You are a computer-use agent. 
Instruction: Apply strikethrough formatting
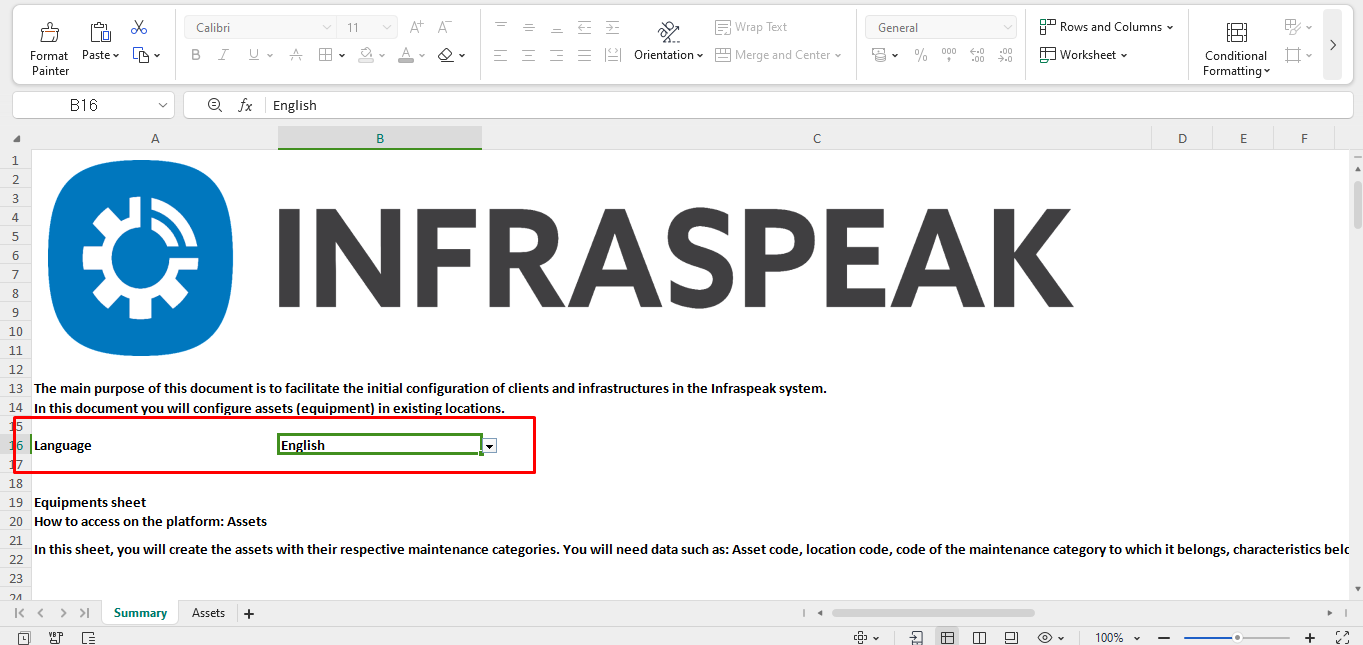pyautogui.click(x=296, y=55)
